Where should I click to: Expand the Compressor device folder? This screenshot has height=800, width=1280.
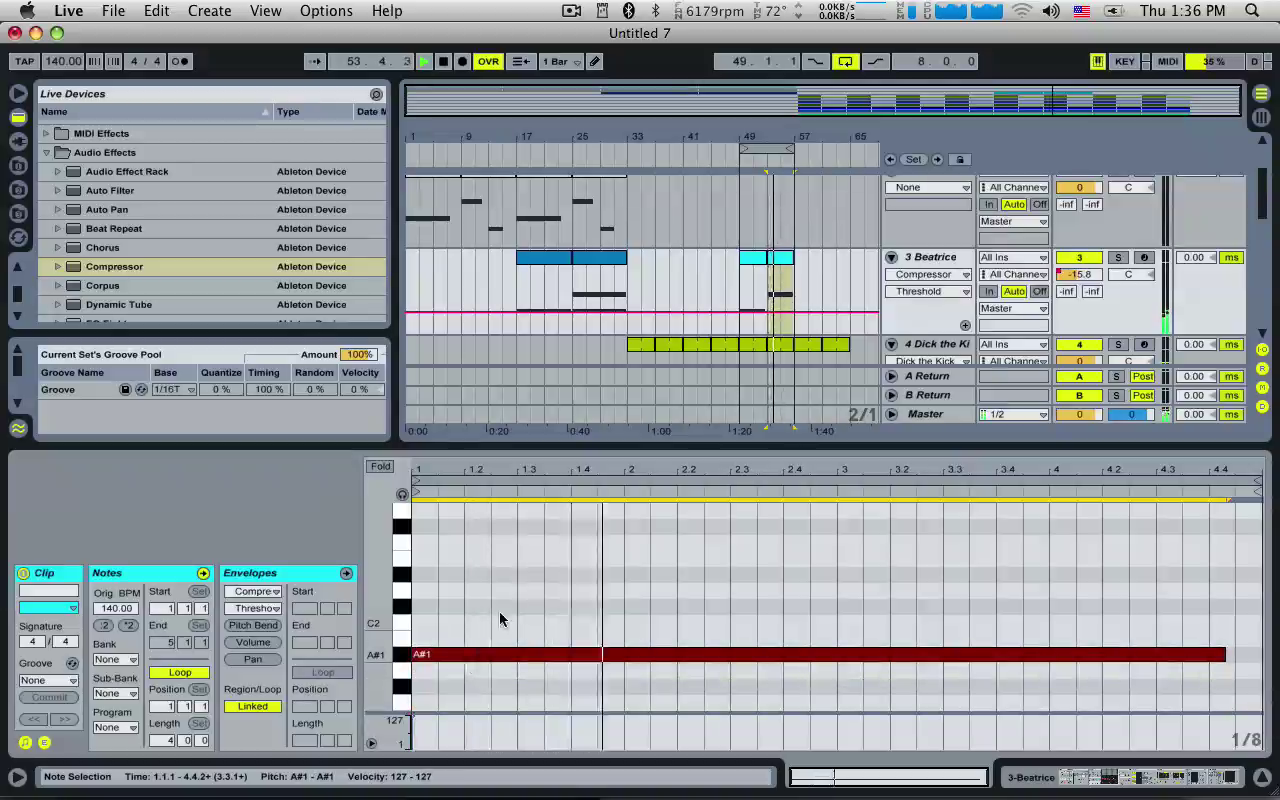57,266
